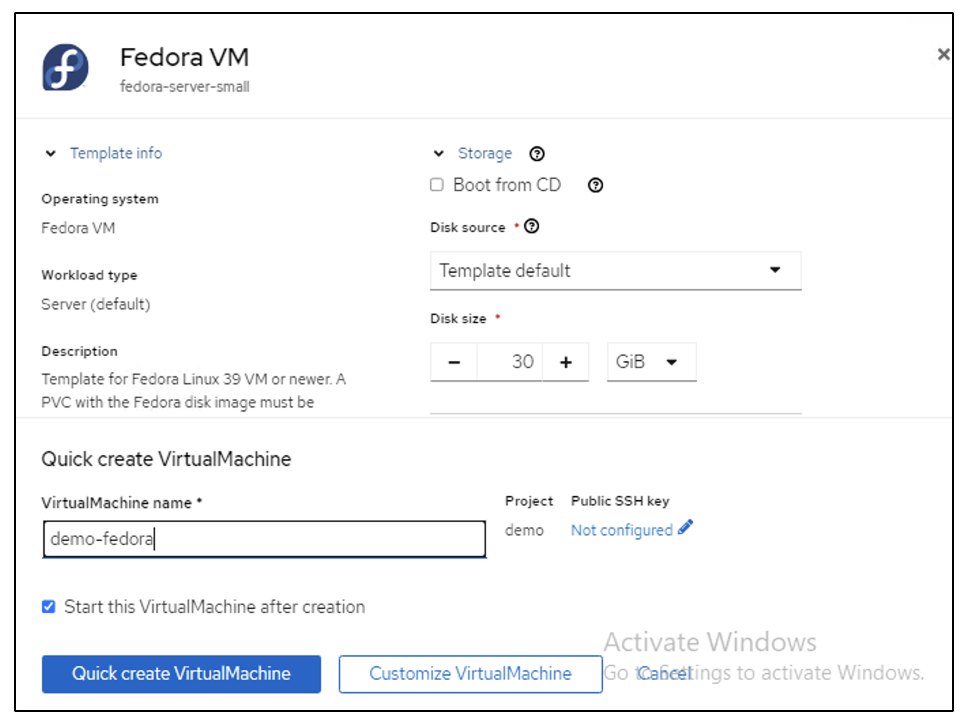Collapse the Storage section chevron

click(x=438, y=154)
